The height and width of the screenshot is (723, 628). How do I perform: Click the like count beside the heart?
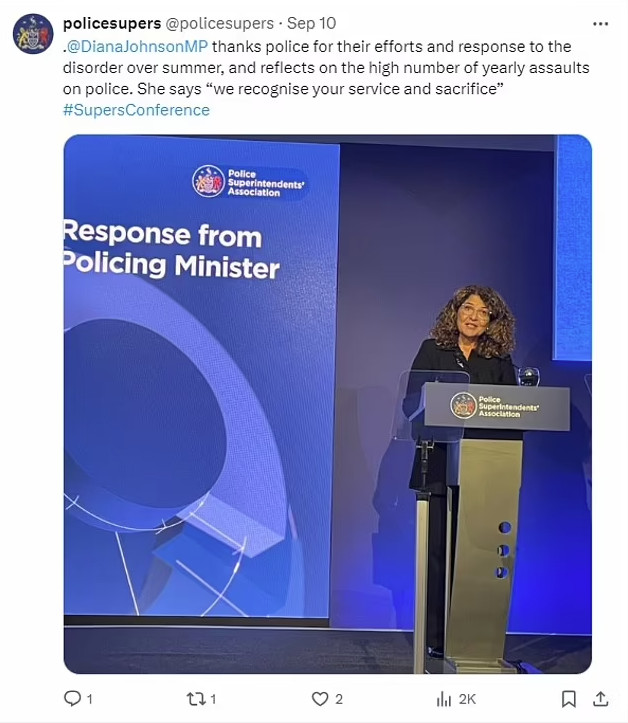point(341,699)
